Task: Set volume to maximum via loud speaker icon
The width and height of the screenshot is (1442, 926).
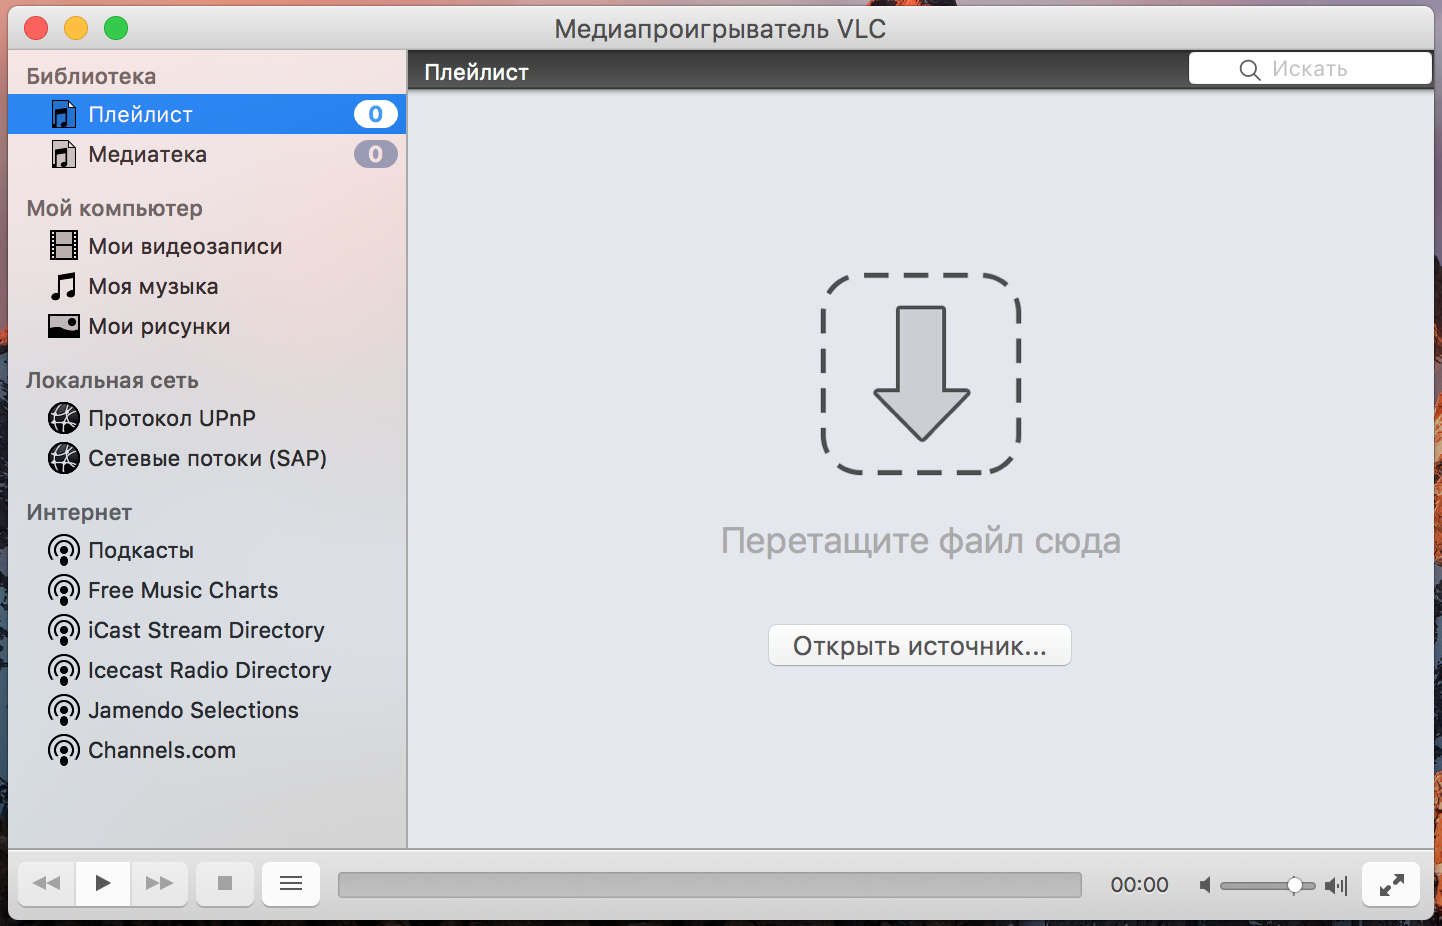Action: [x=1336, y=885]
